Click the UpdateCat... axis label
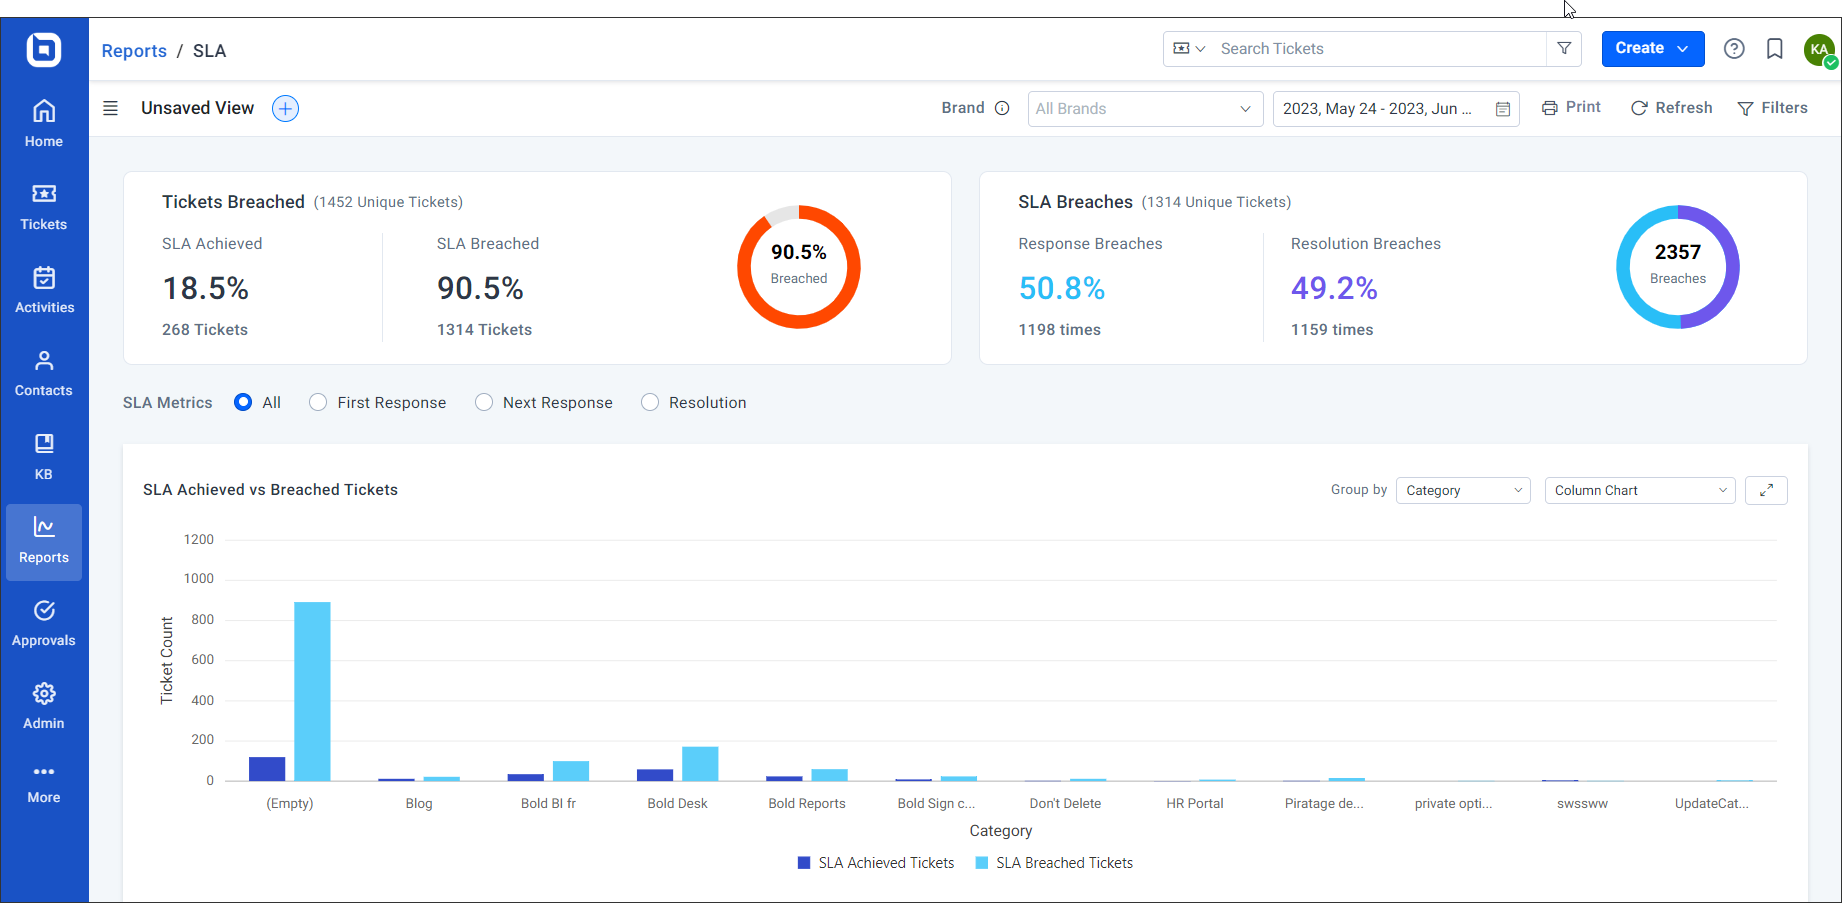Screen dimensions: 1842x903 tap(1712, 803)
